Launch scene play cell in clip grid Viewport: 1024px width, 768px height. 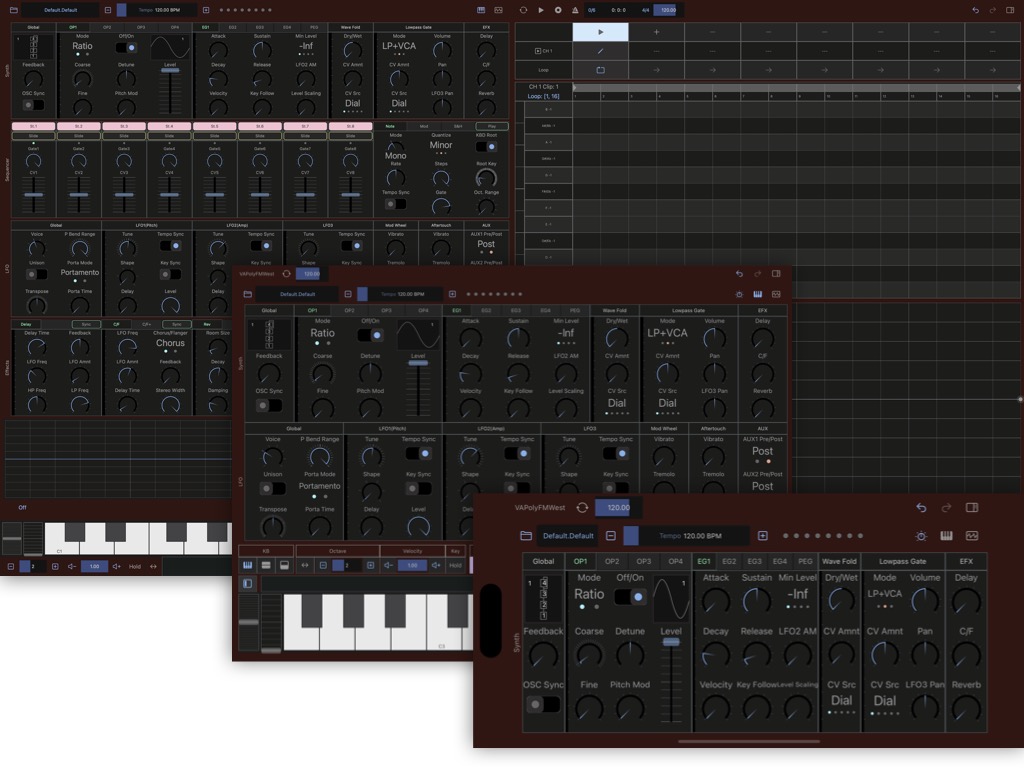tap(601, 31)
